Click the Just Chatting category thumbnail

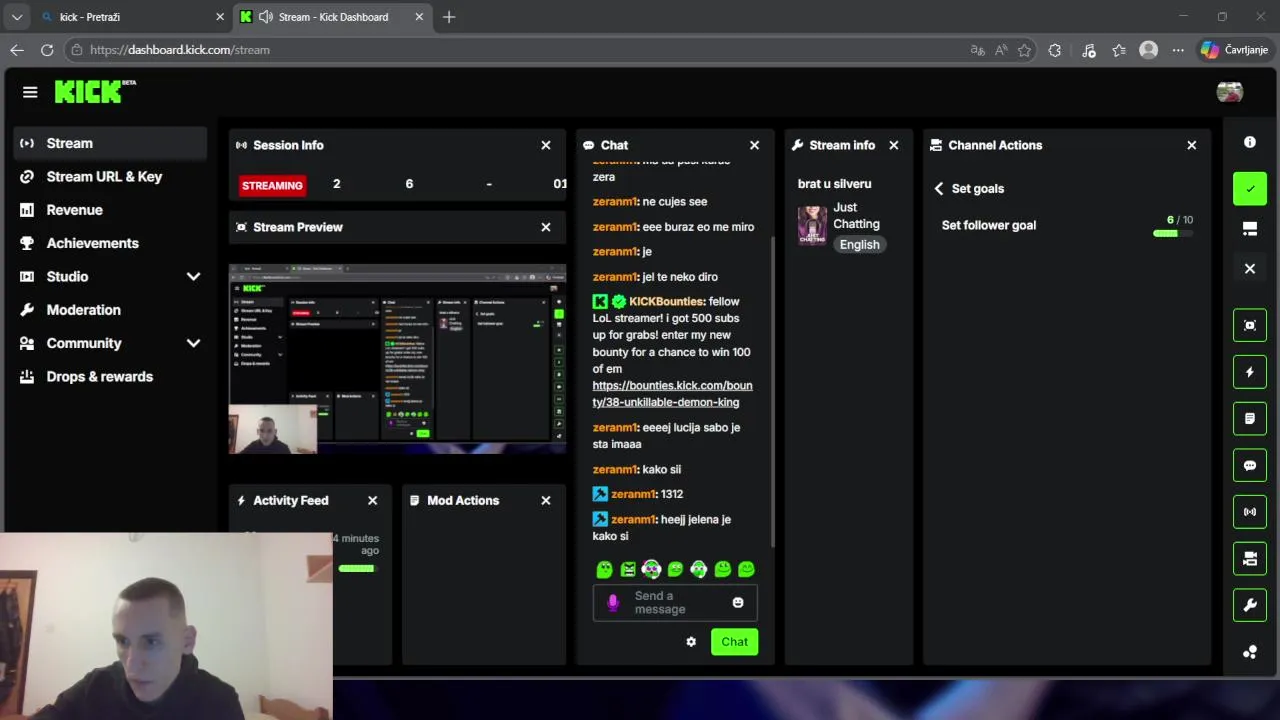[x=812, y=225]
